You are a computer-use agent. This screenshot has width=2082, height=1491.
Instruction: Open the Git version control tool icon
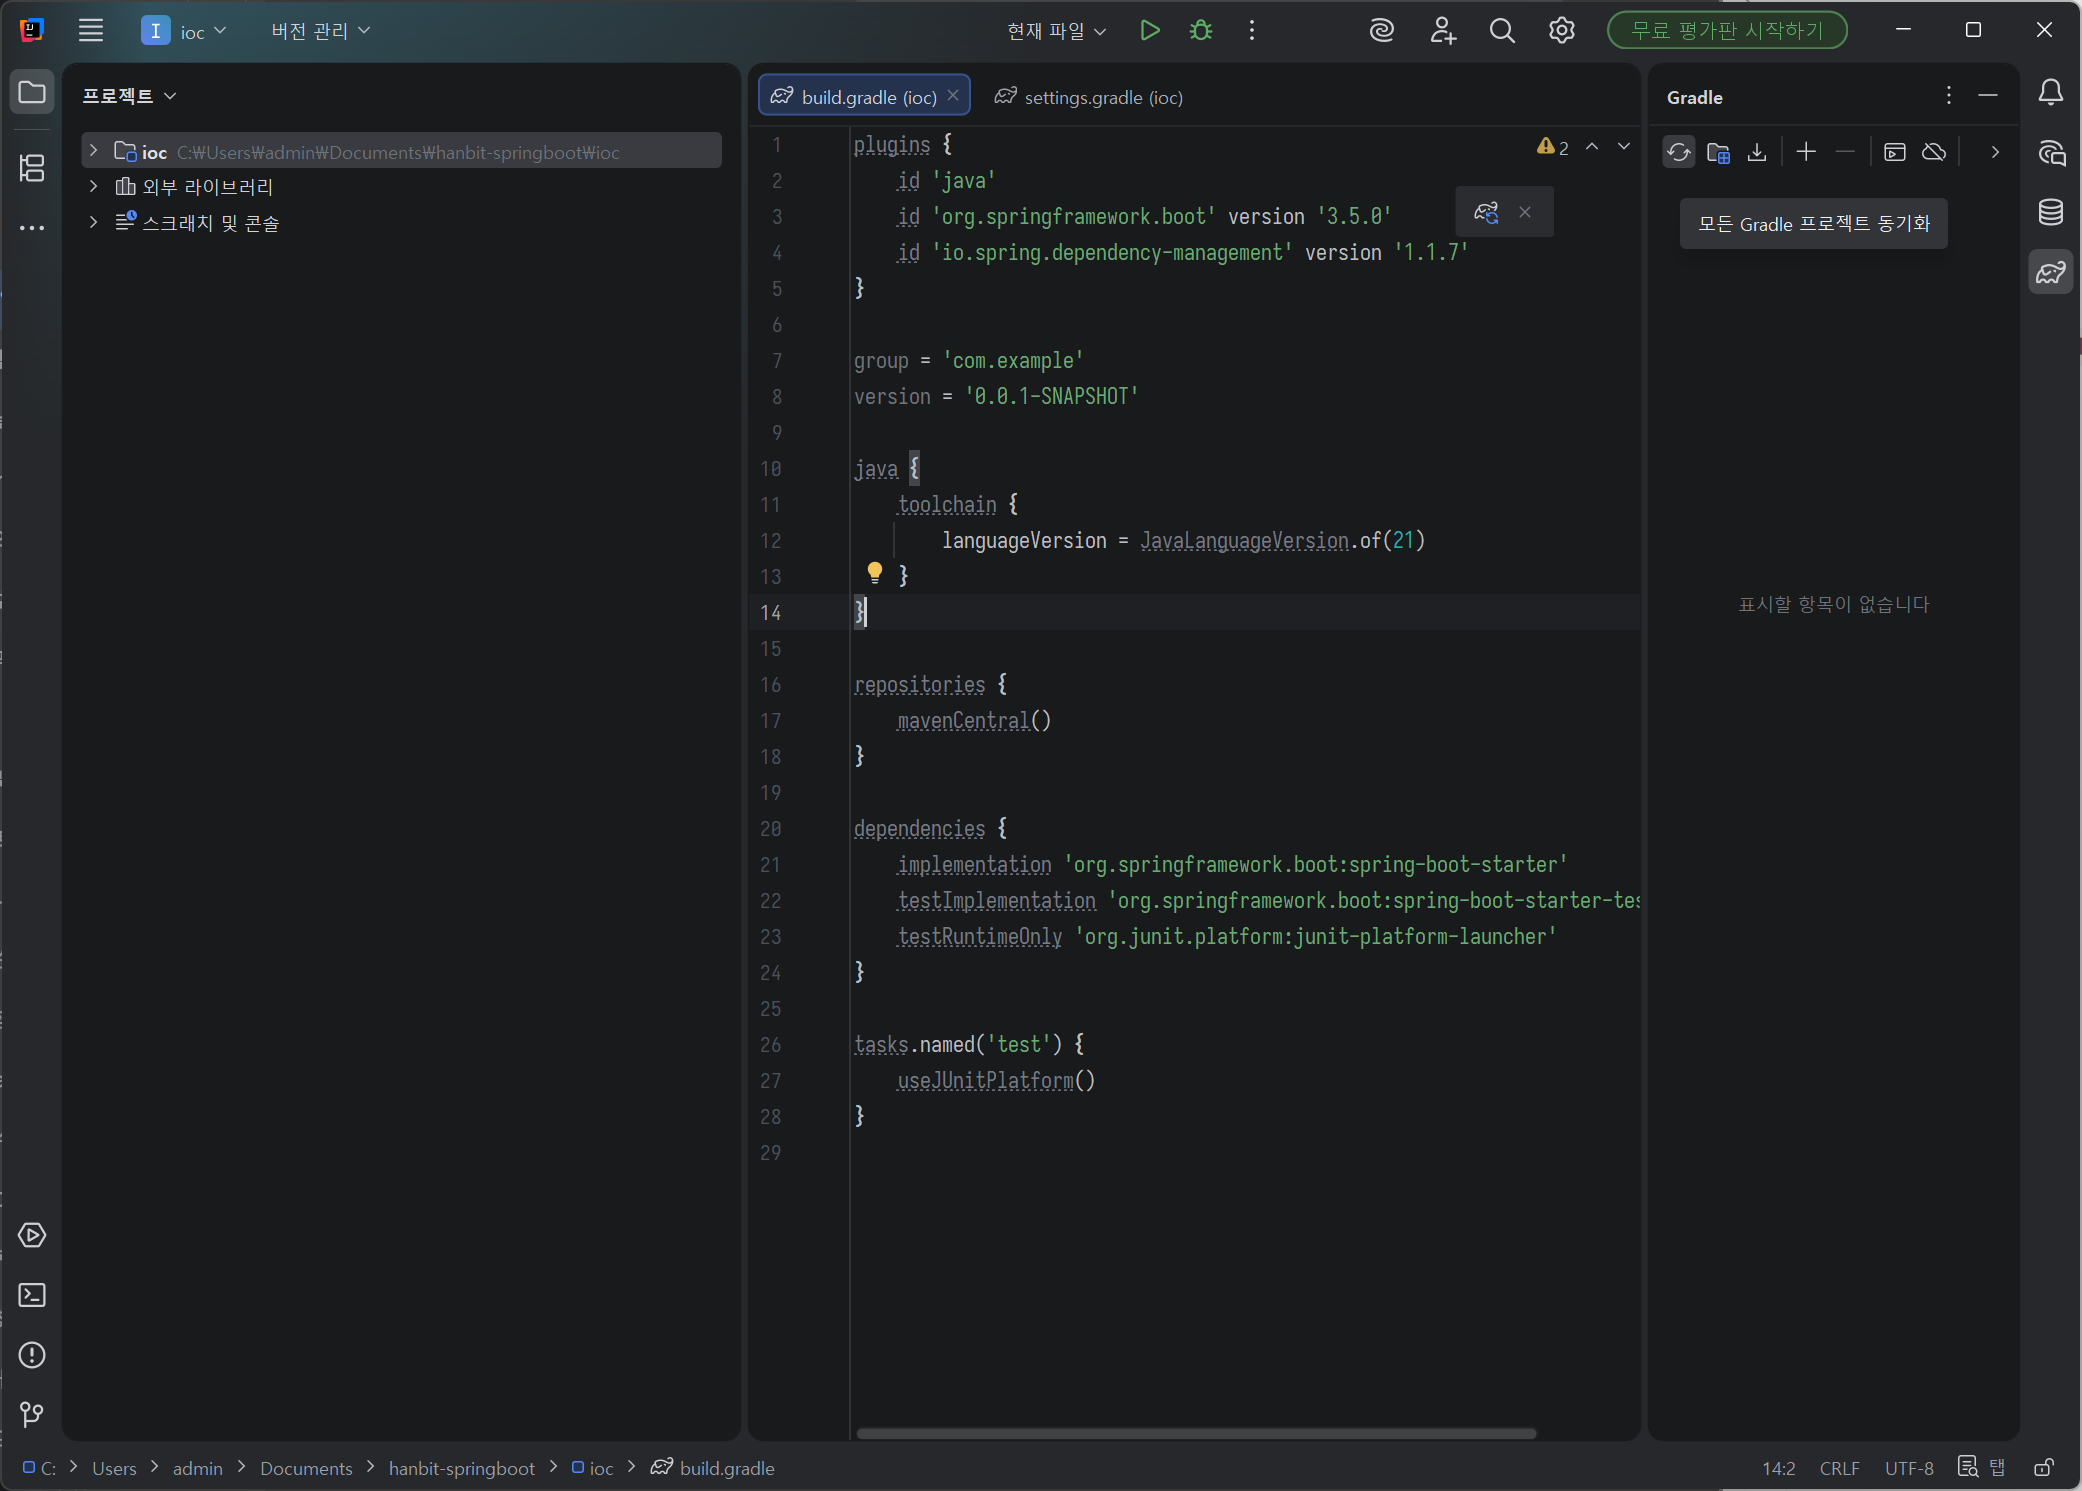32,1414
